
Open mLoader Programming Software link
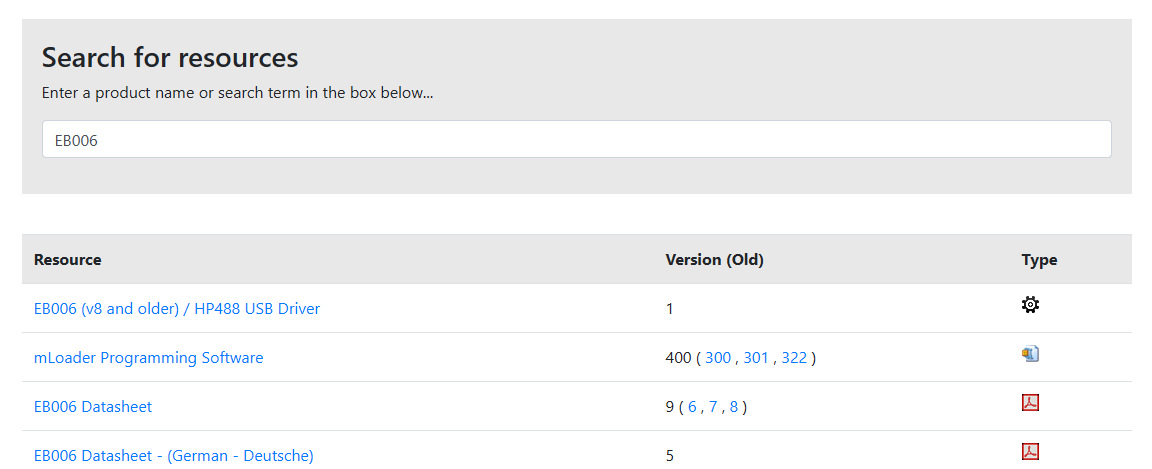tap(148, 358)
